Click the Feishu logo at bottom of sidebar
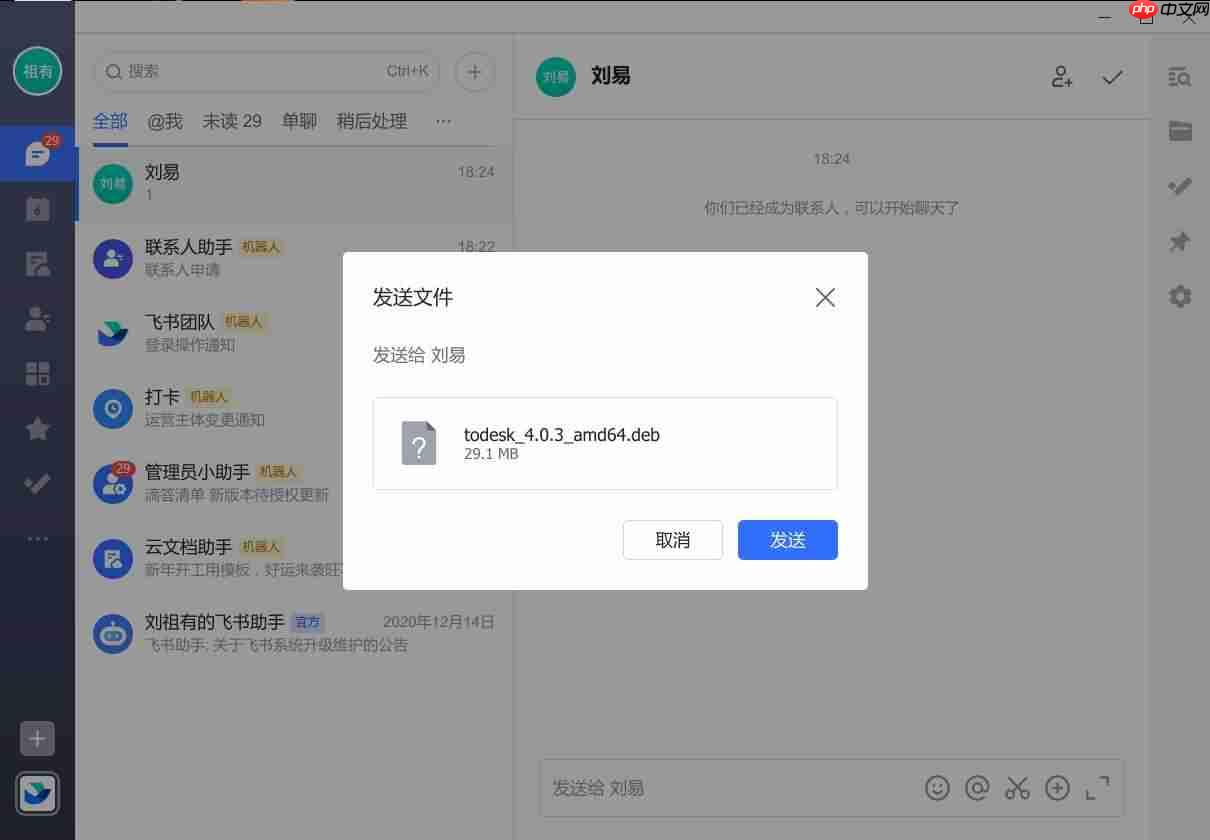This screenshot has width=1210, height=840. tap(37, 793)
